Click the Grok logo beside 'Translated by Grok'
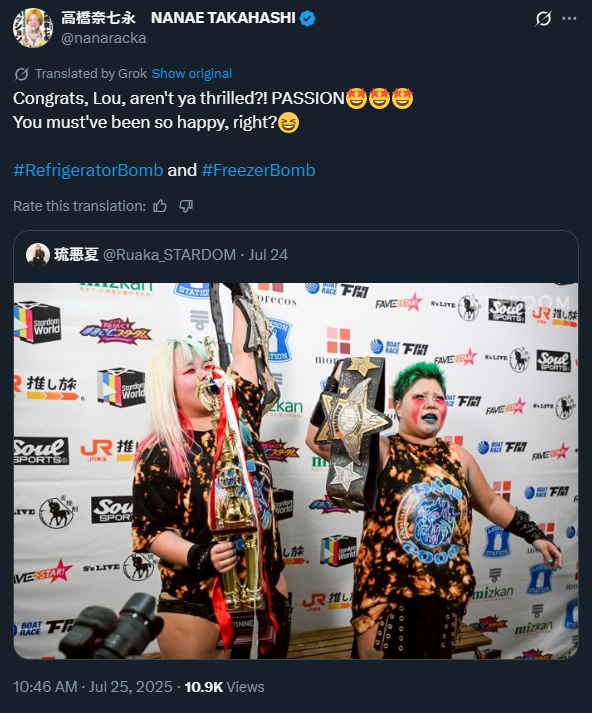The height and width of the screenshot is (713, 592). pos(21,74)
